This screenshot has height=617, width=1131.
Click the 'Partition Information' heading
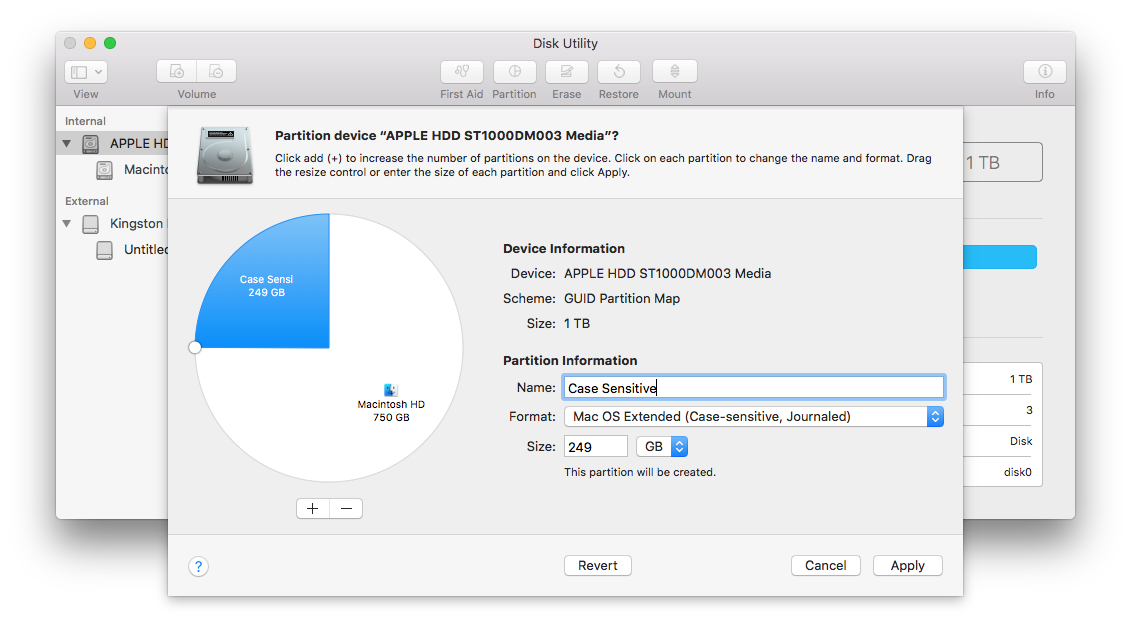(570, 361)
